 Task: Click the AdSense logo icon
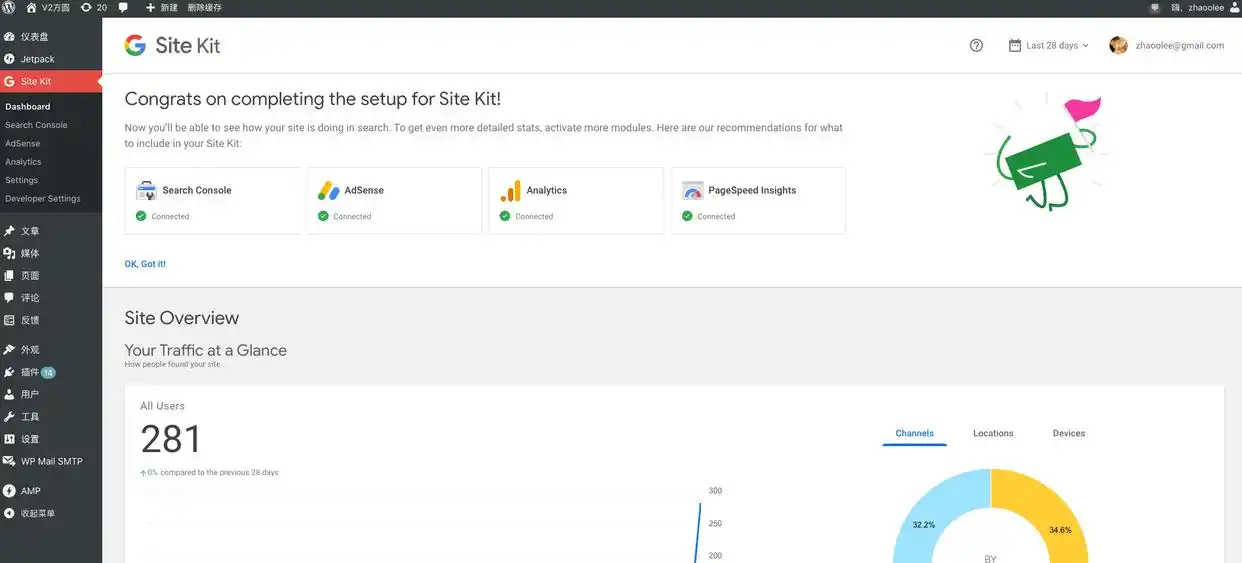click(x=328, y=190)
